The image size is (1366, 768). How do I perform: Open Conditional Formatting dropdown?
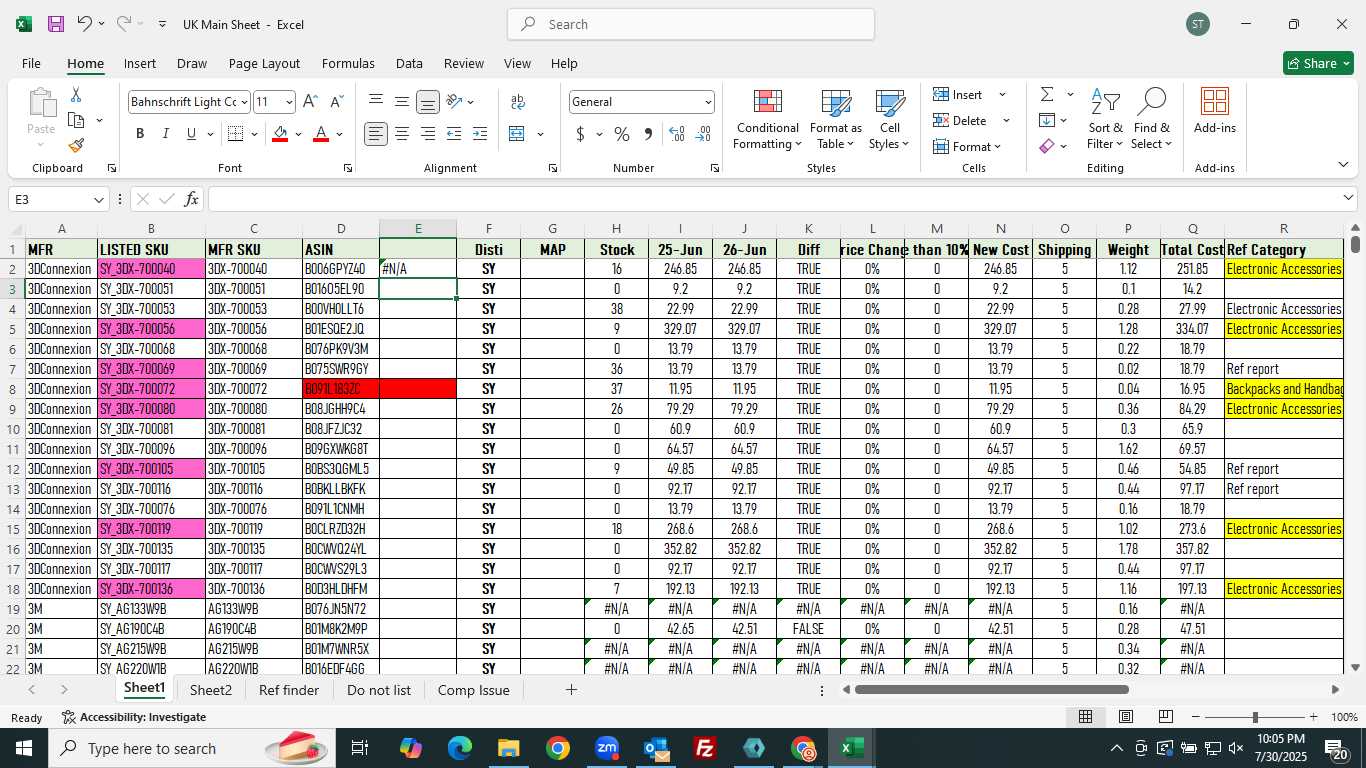click(x=768, y=120)
